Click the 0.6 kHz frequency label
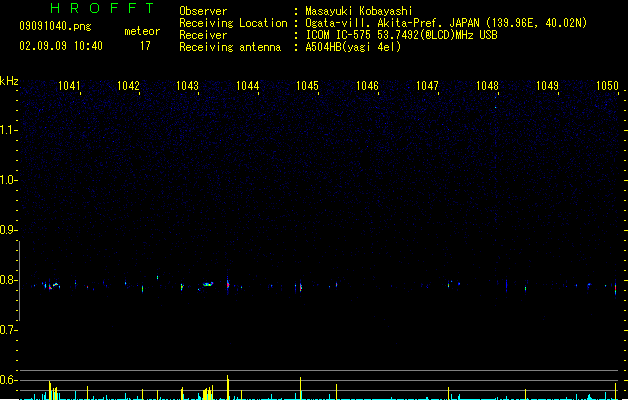Screen dimensions: 629x400 7,380
